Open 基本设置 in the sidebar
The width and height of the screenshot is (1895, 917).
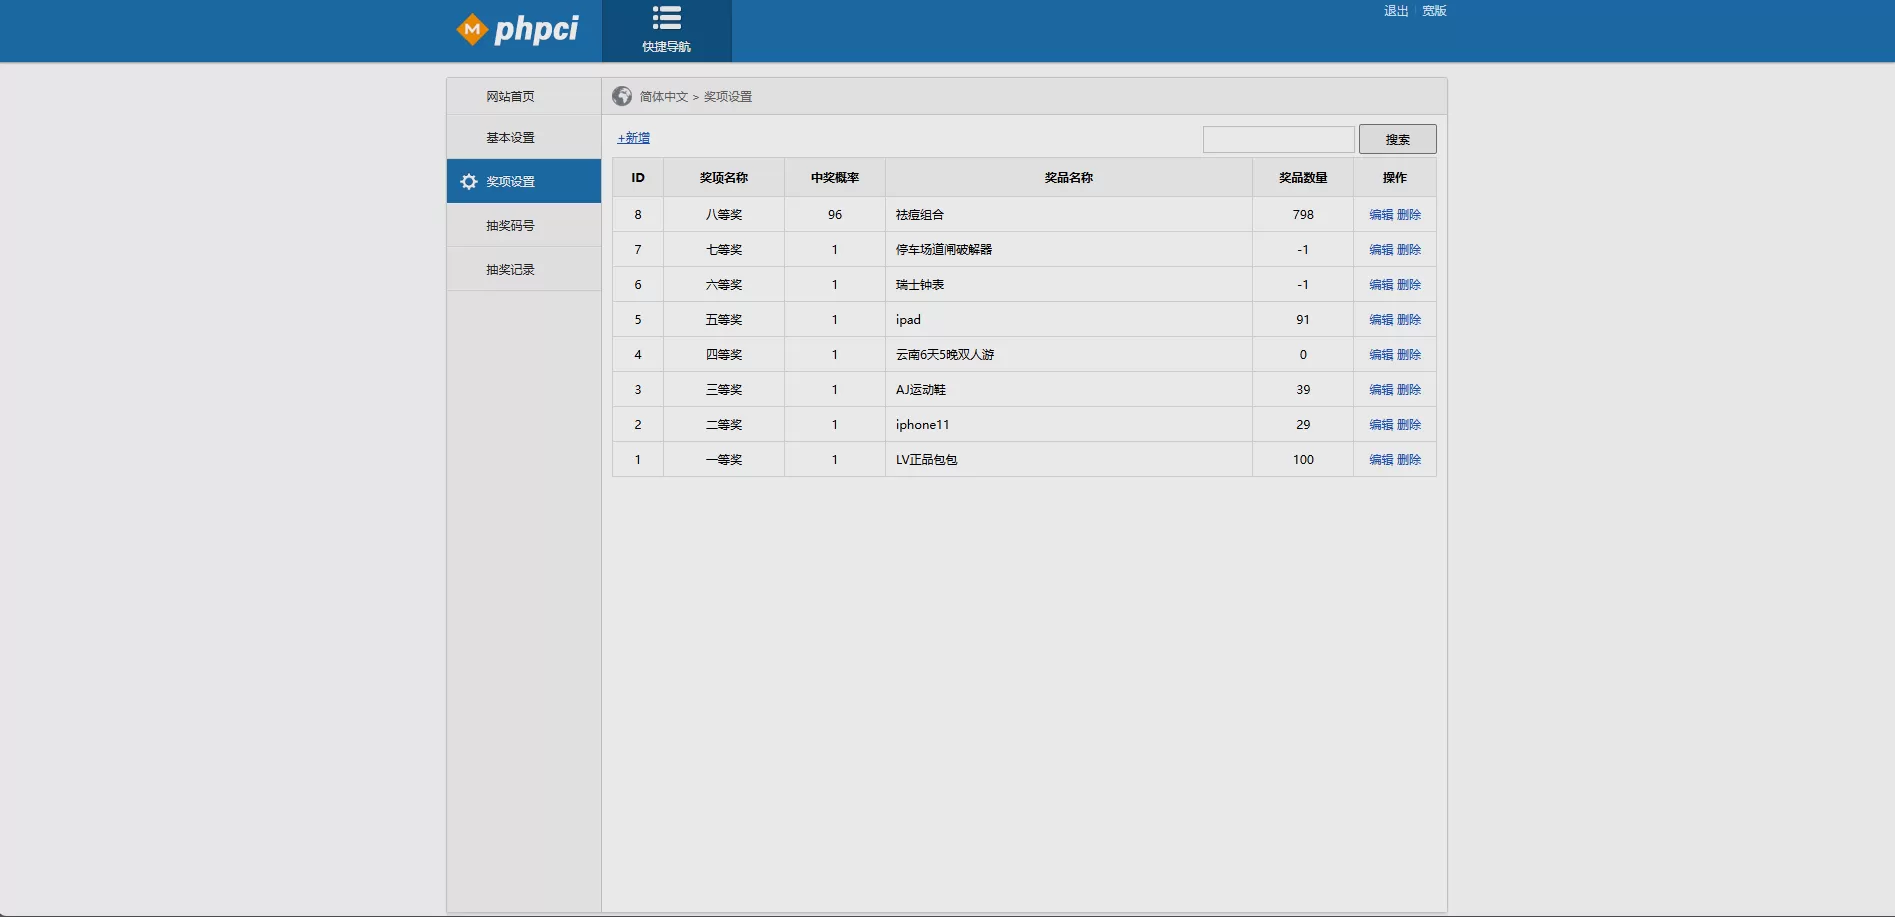pos(510,138)
